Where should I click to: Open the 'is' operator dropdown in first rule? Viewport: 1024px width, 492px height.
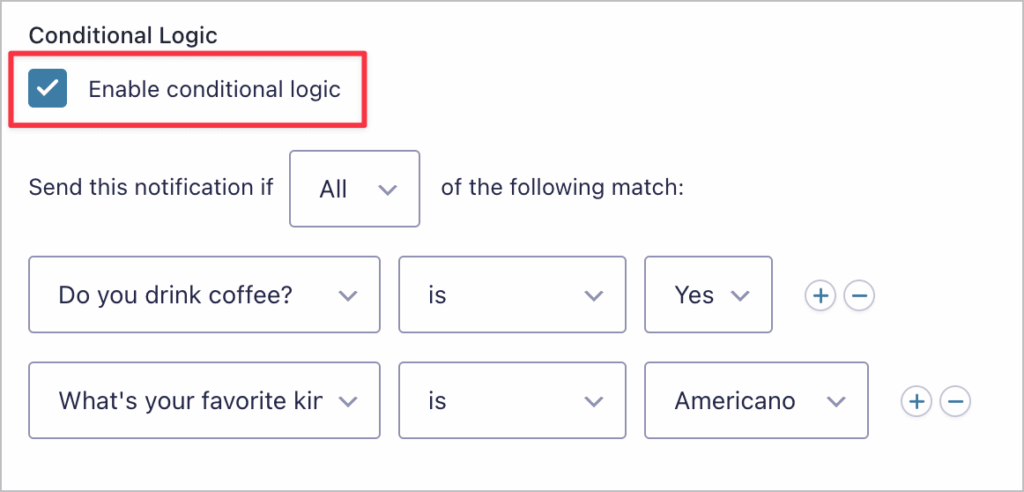coord(512,295)
